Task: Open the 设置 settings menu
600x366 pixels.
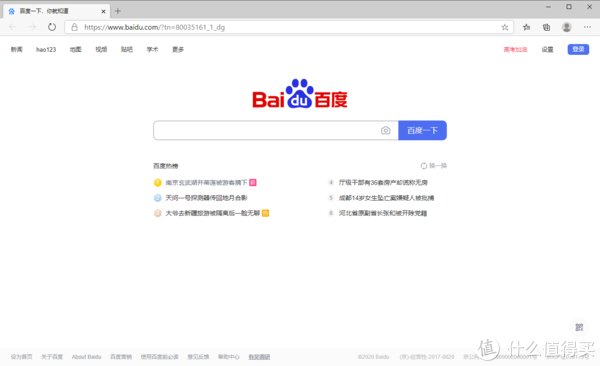Action: [x=548, y=49]
